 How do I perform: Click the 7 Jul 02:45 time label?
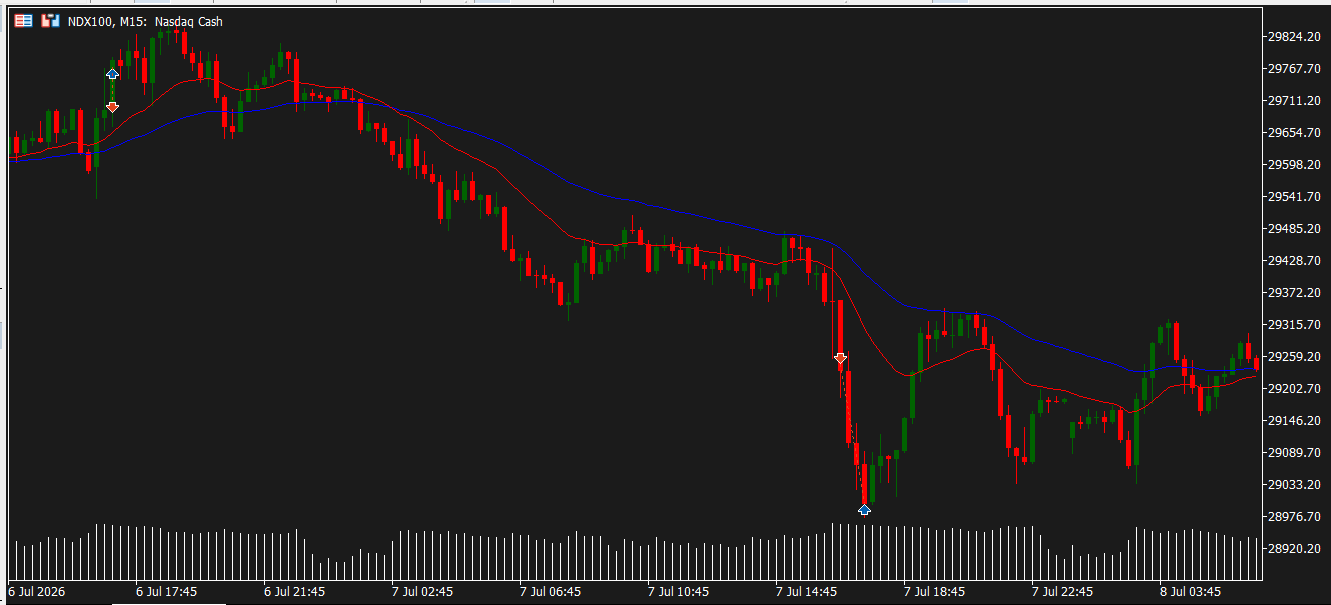click(422, 592)
